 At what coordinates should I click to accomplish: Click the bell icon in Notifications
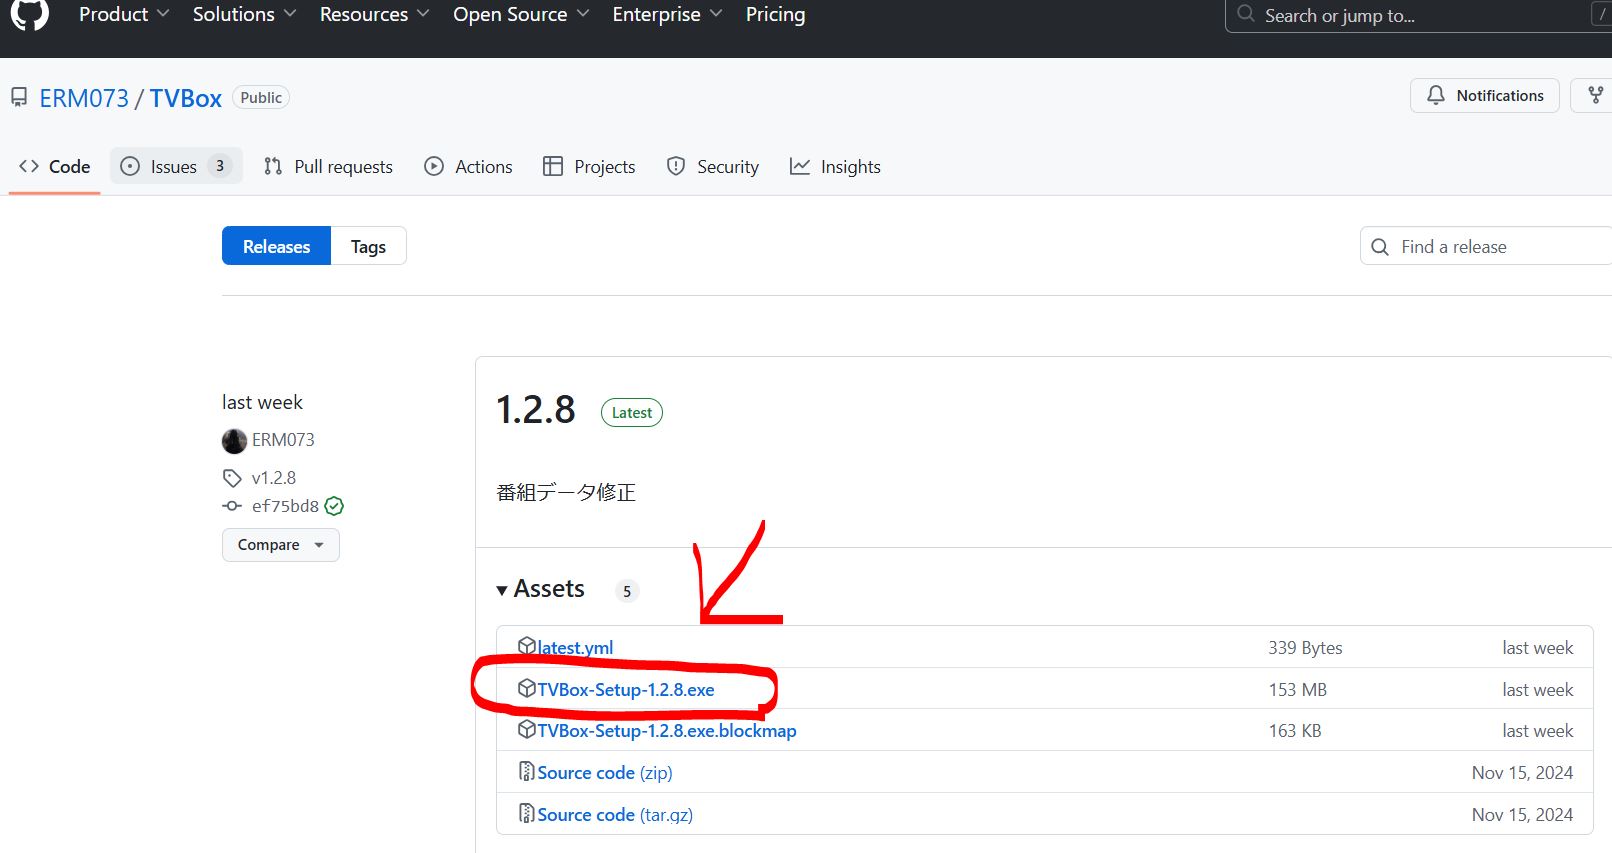(x=1436, y=95)
